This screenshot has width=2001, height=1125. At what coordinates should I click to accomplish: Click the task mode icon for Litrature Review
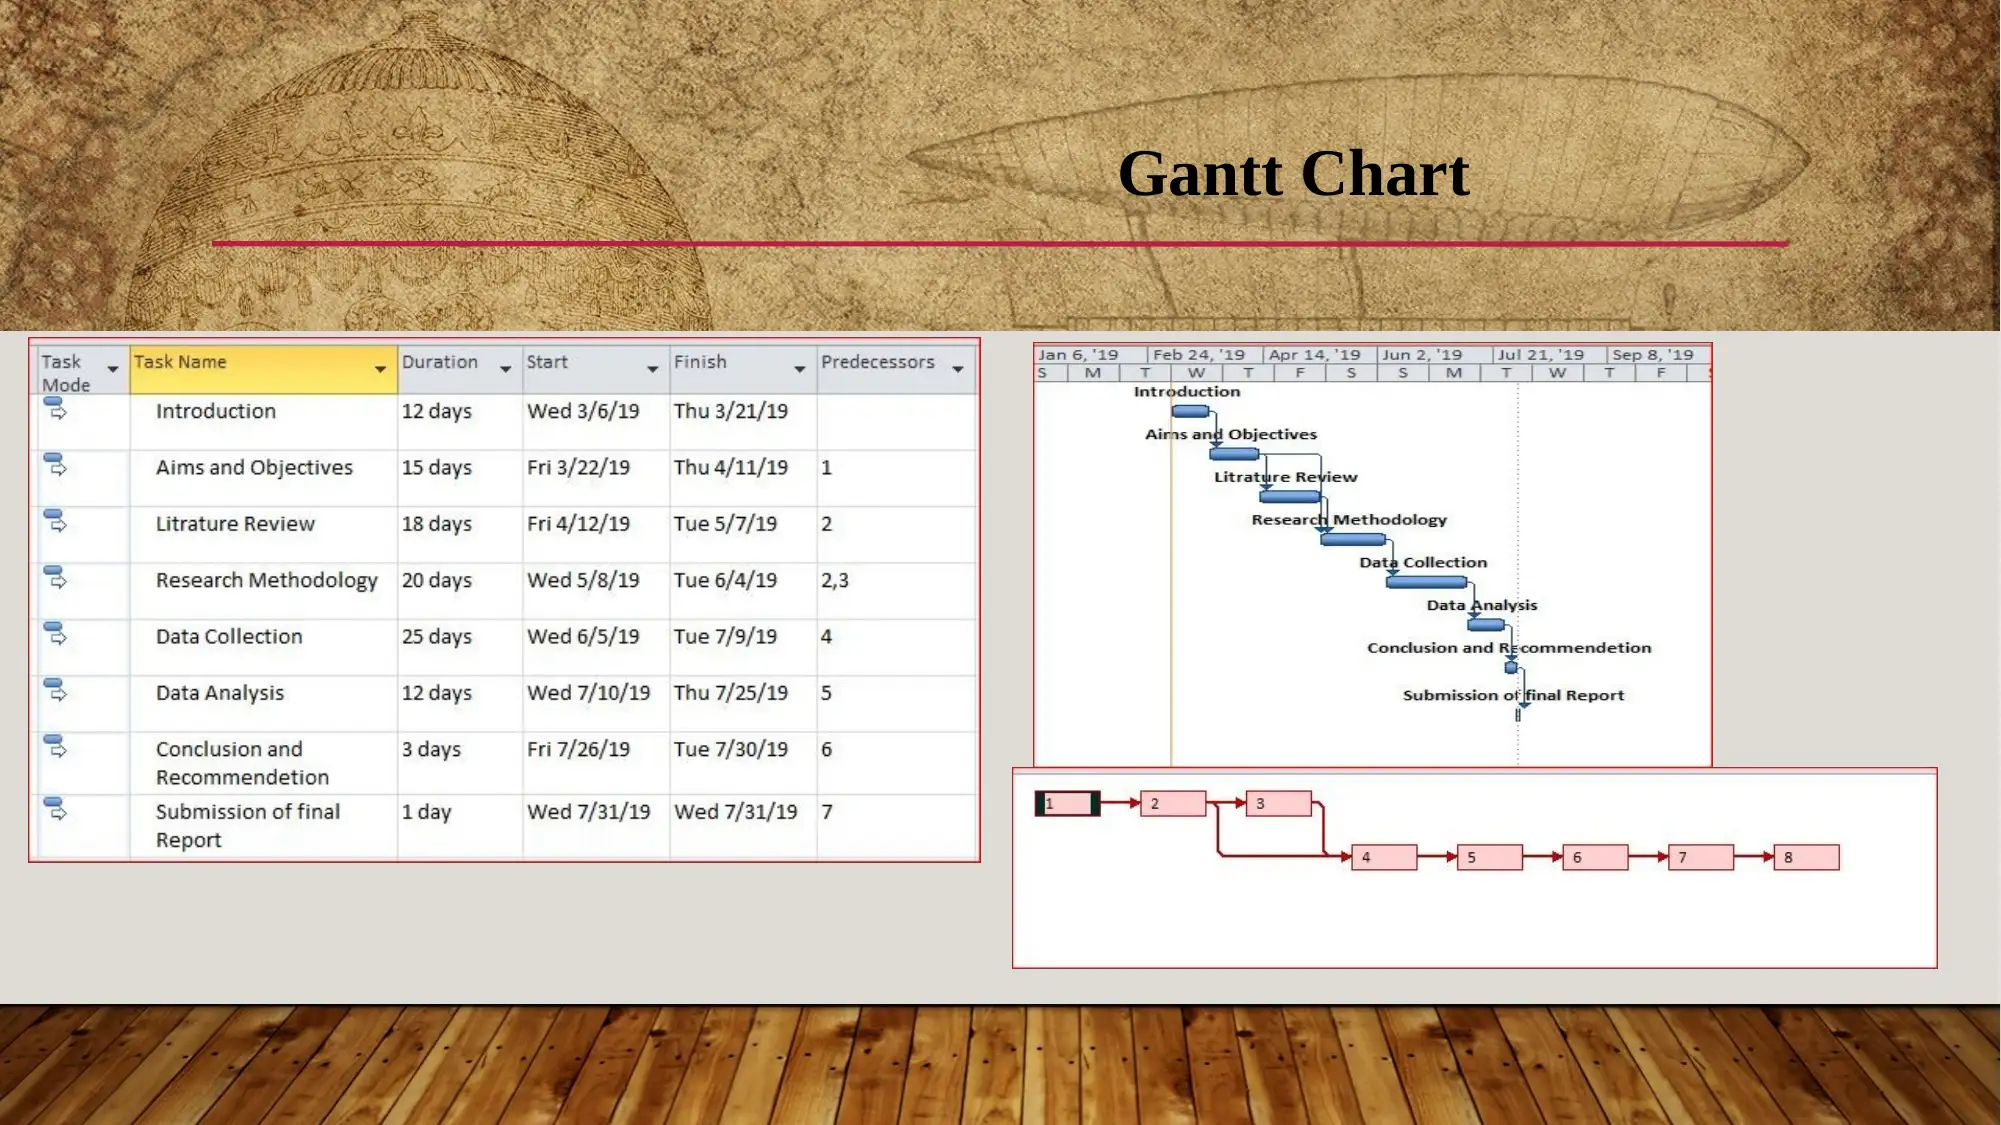point(56,520)
